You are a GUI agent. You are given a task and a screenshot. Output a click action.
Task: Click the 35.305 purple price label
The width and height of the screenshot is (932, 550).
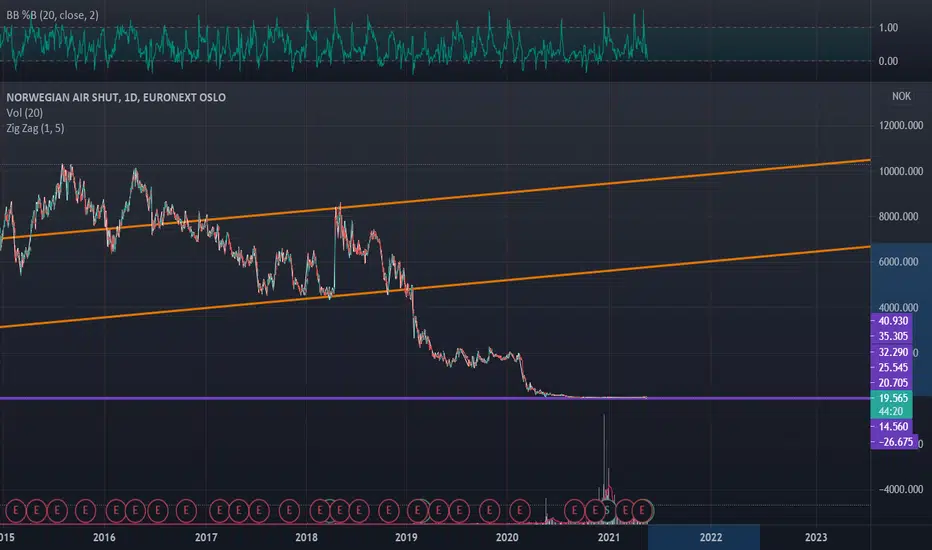pos(892,336)
